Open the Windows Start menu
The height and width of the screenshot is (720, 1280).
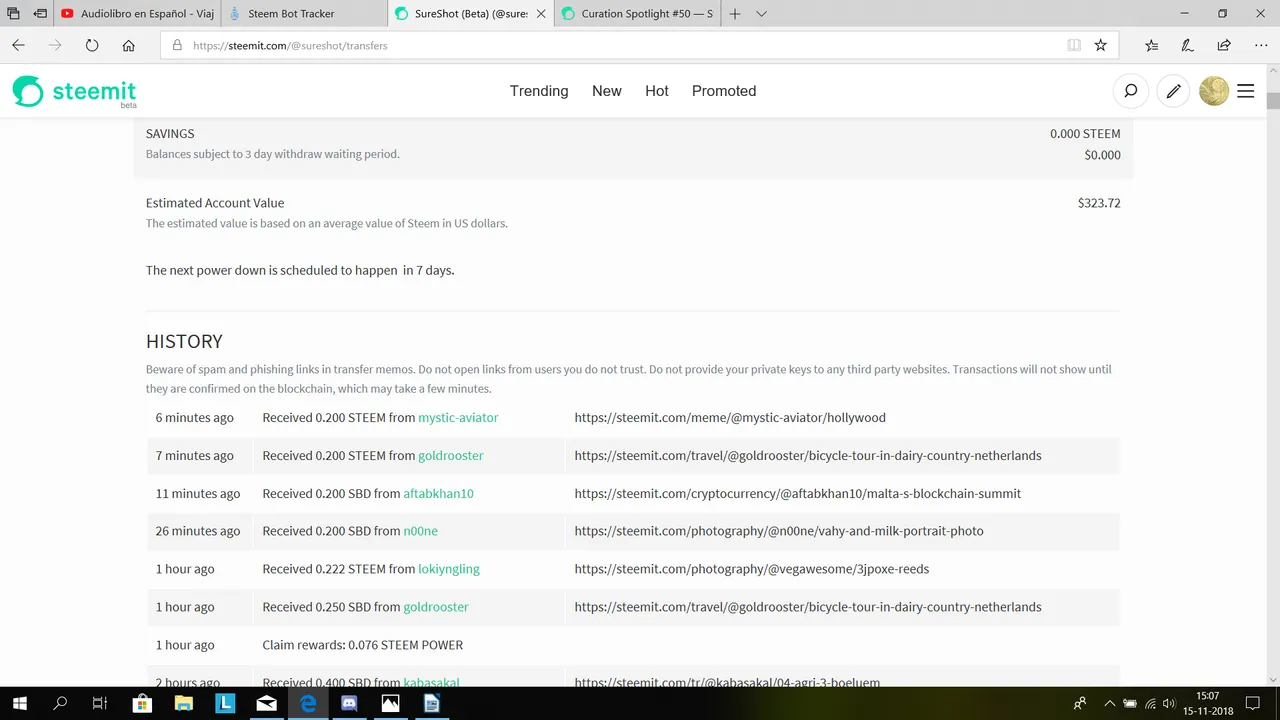tap(20, 703)
